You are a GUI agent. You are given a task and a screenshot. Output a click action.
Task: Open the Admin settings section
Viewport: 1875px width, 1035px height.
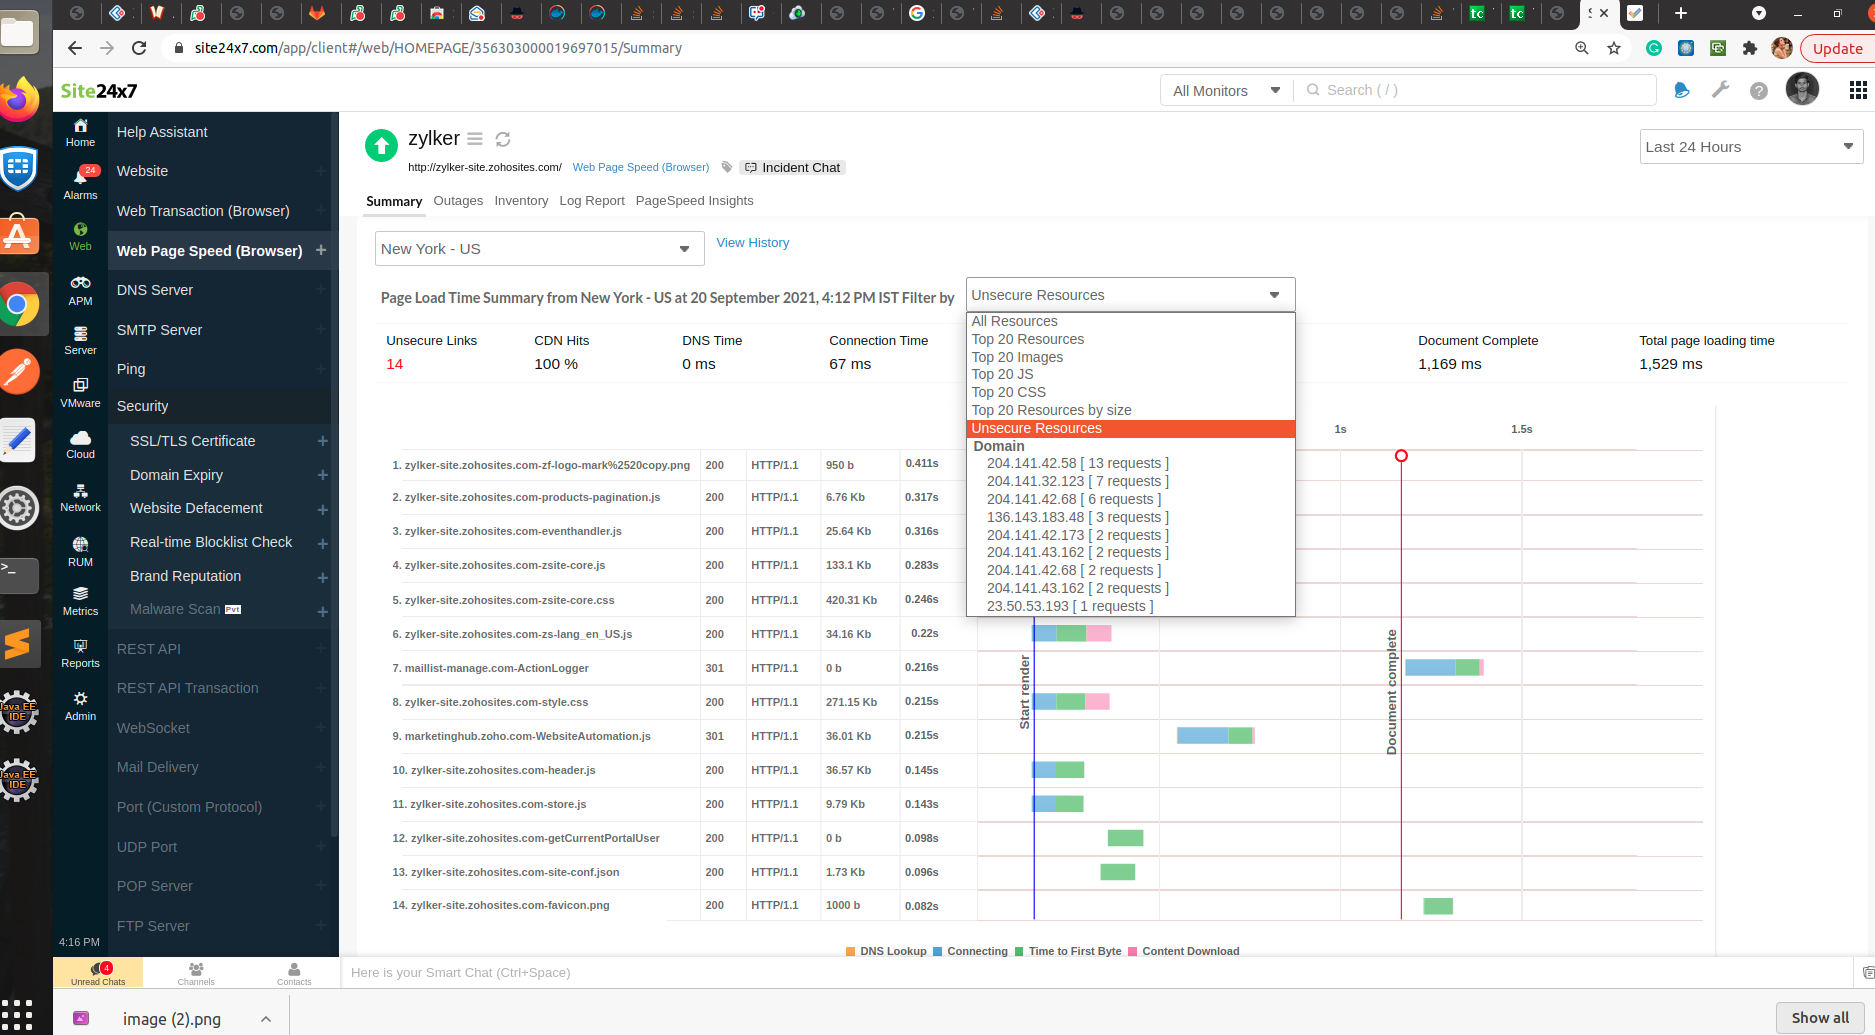80,706
